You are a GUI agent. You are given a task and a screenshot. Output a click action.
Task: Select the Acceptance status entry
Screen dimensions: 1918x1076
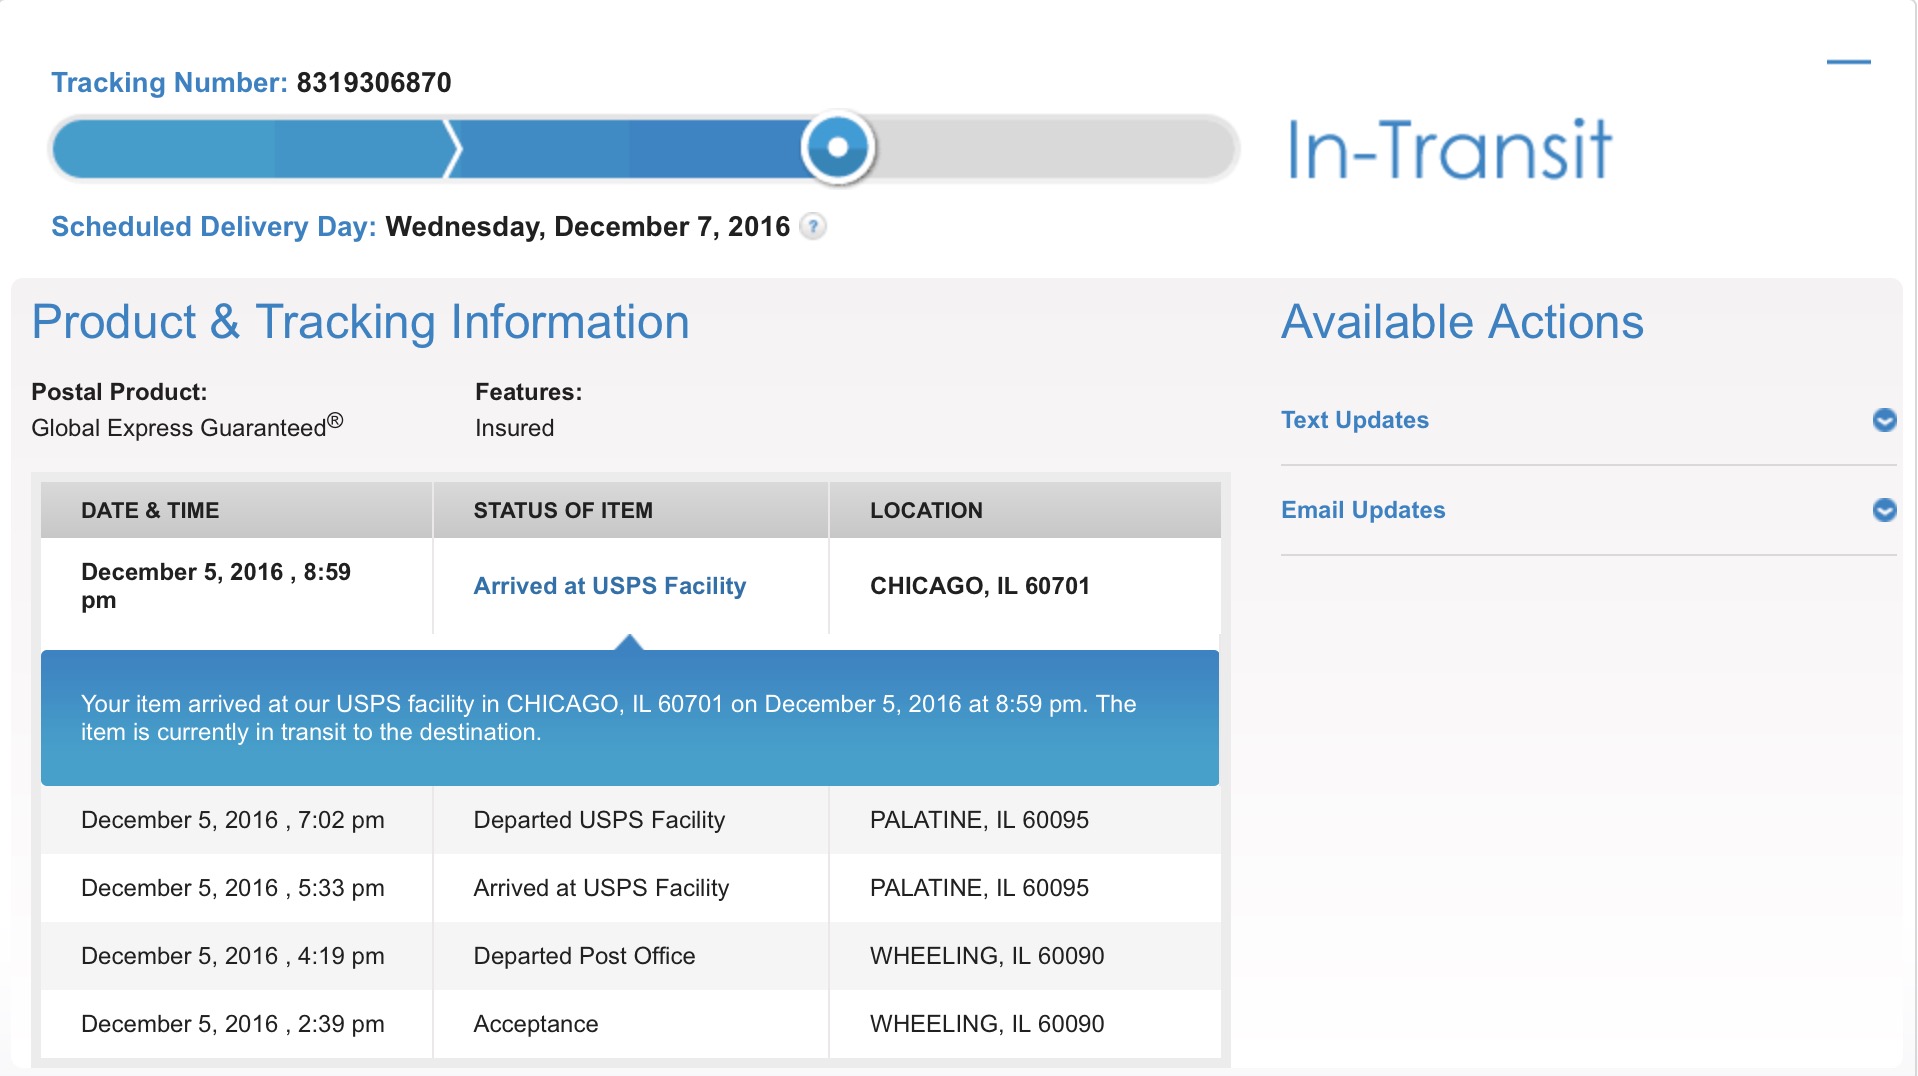[x=536, y=1024]
